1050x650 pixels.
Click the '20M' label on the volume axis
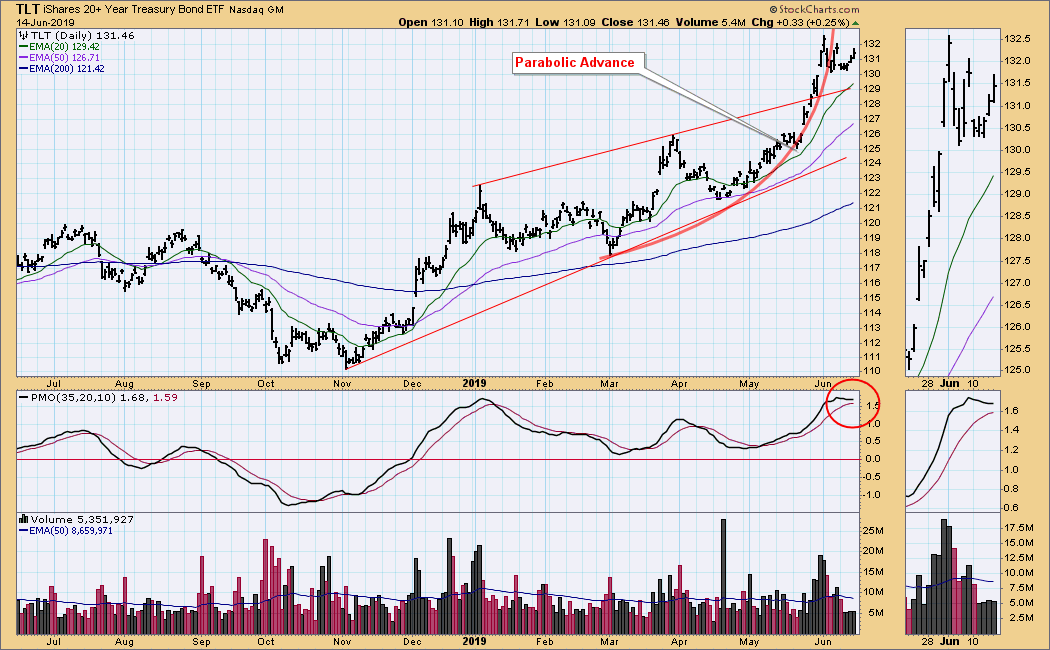coord(873,551)
